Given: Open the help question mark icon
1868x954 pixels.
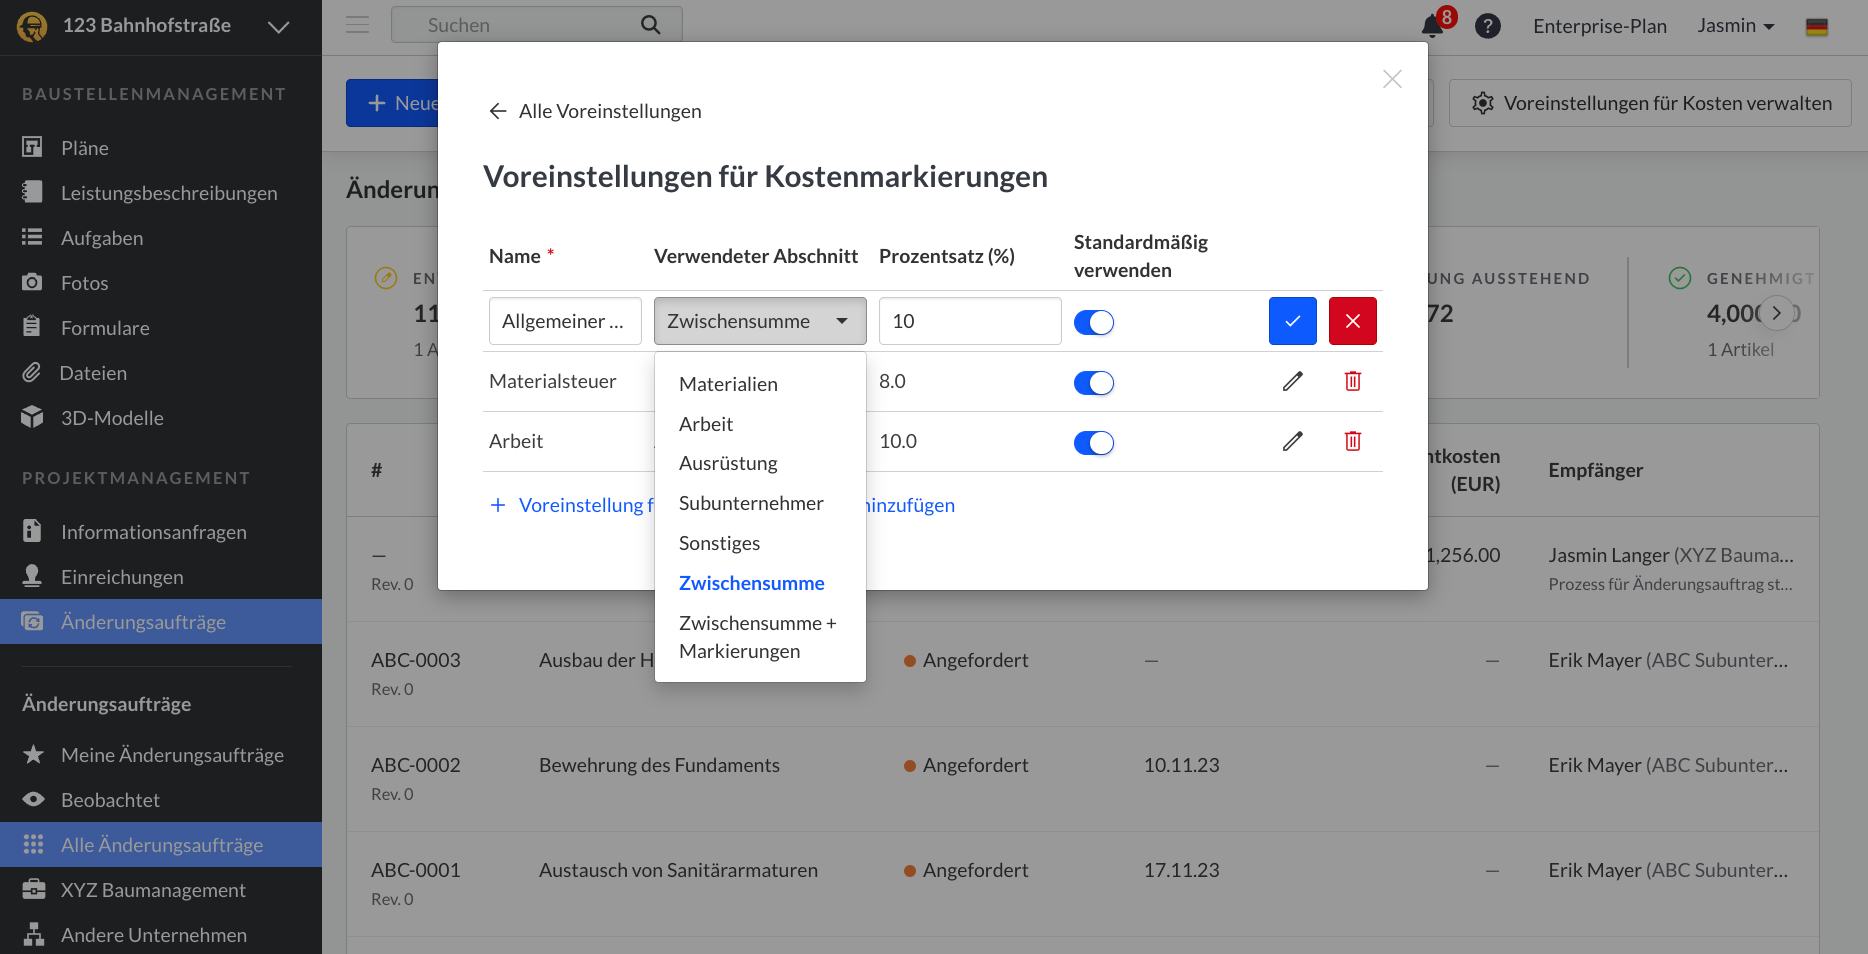Looking at the screenshot, I should tap(1488, 26).
